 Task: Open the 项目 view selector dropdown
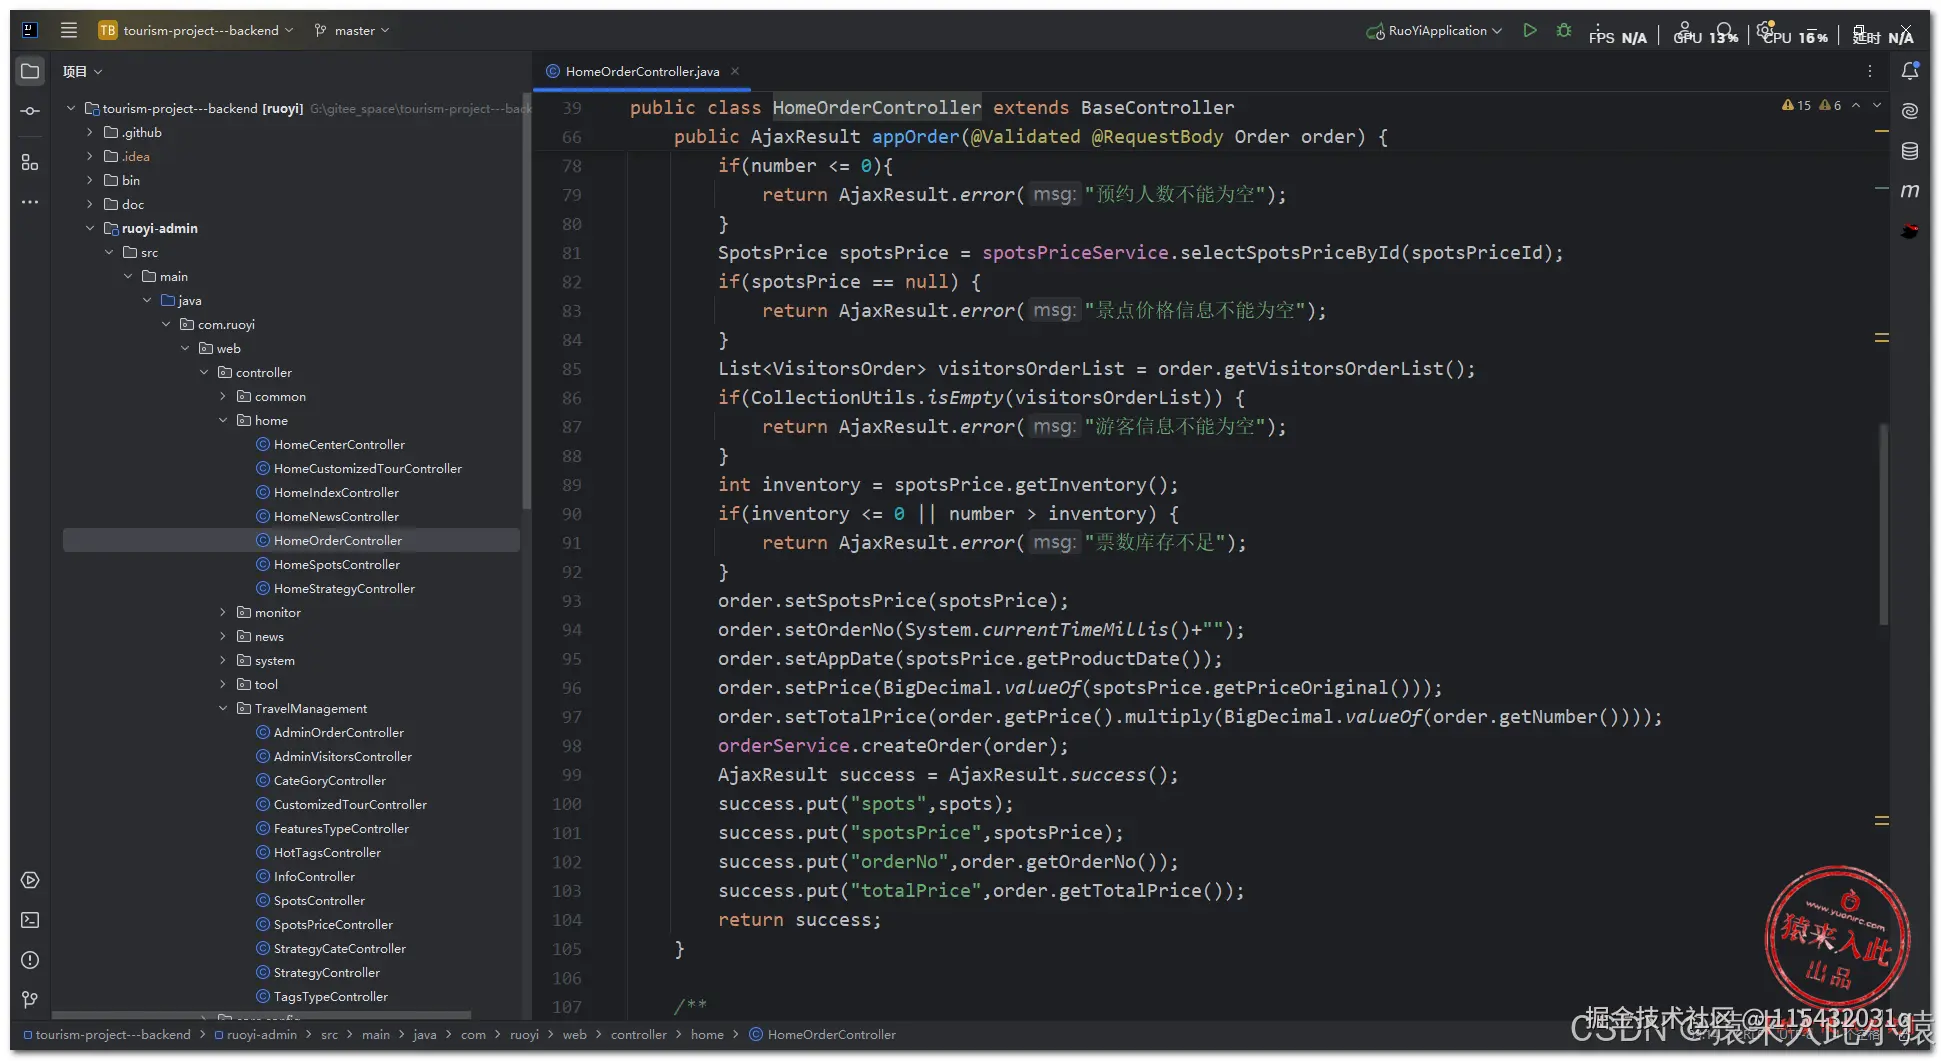[x=82, y=71]
